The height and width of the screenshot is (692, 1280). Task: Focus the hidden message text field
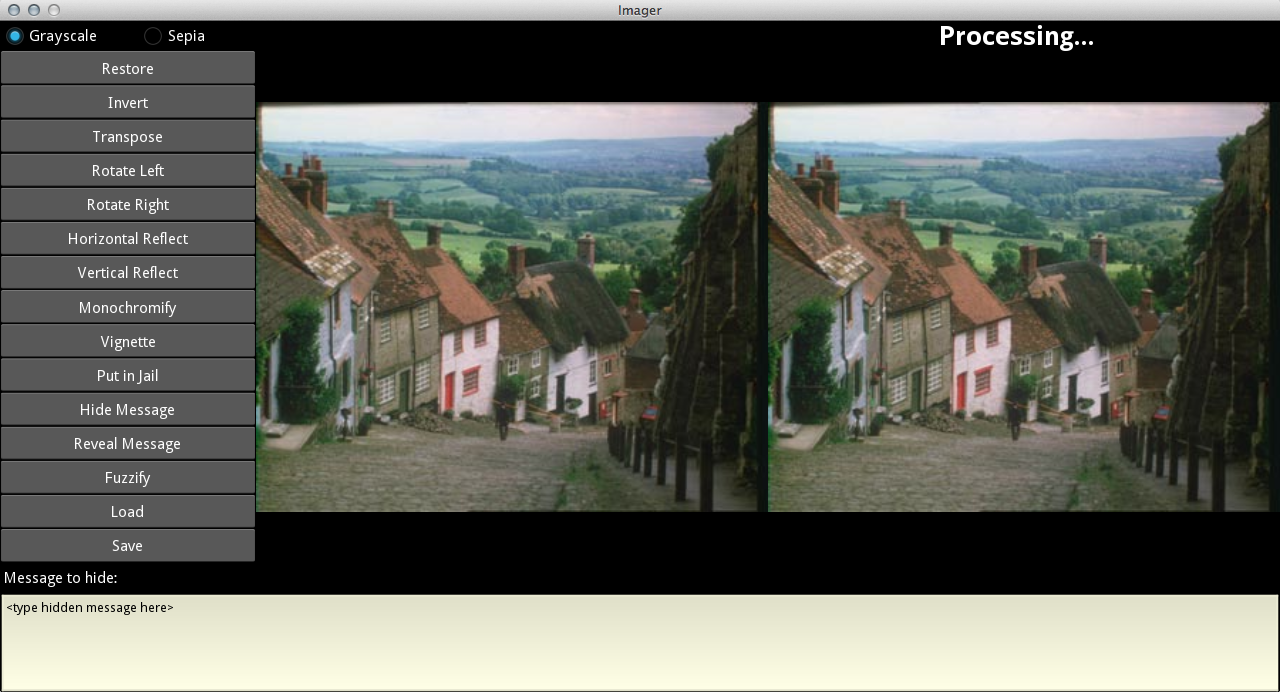tap(640, 642)
